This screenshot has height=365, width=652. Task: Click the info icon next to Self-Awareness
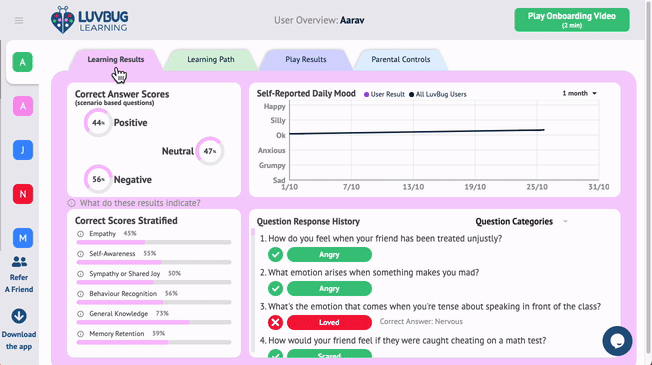coord(81,254)
